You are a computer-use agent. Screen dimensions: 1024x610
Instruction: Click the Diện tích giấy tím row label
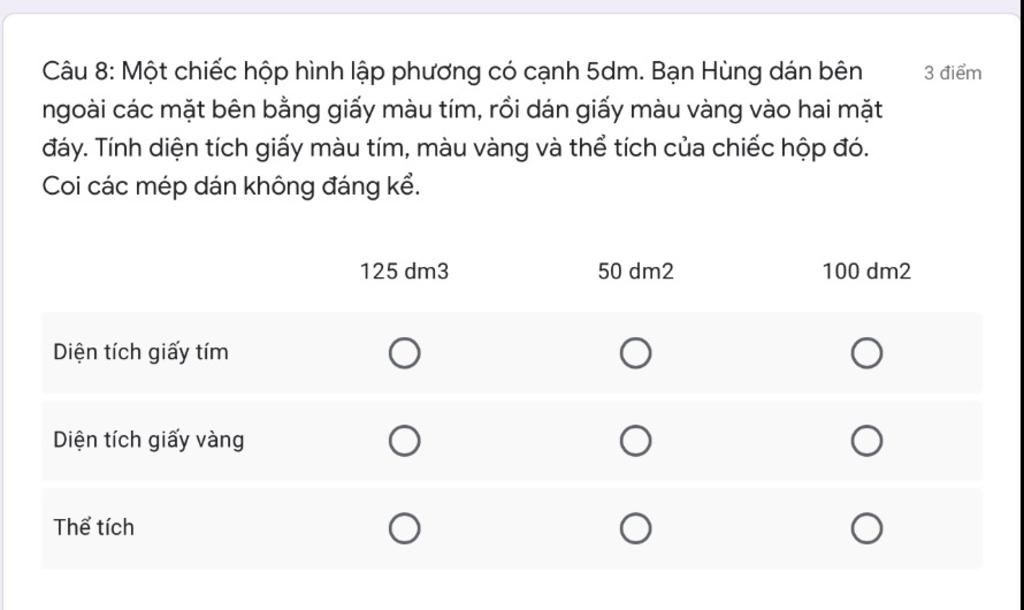point(141,353)
